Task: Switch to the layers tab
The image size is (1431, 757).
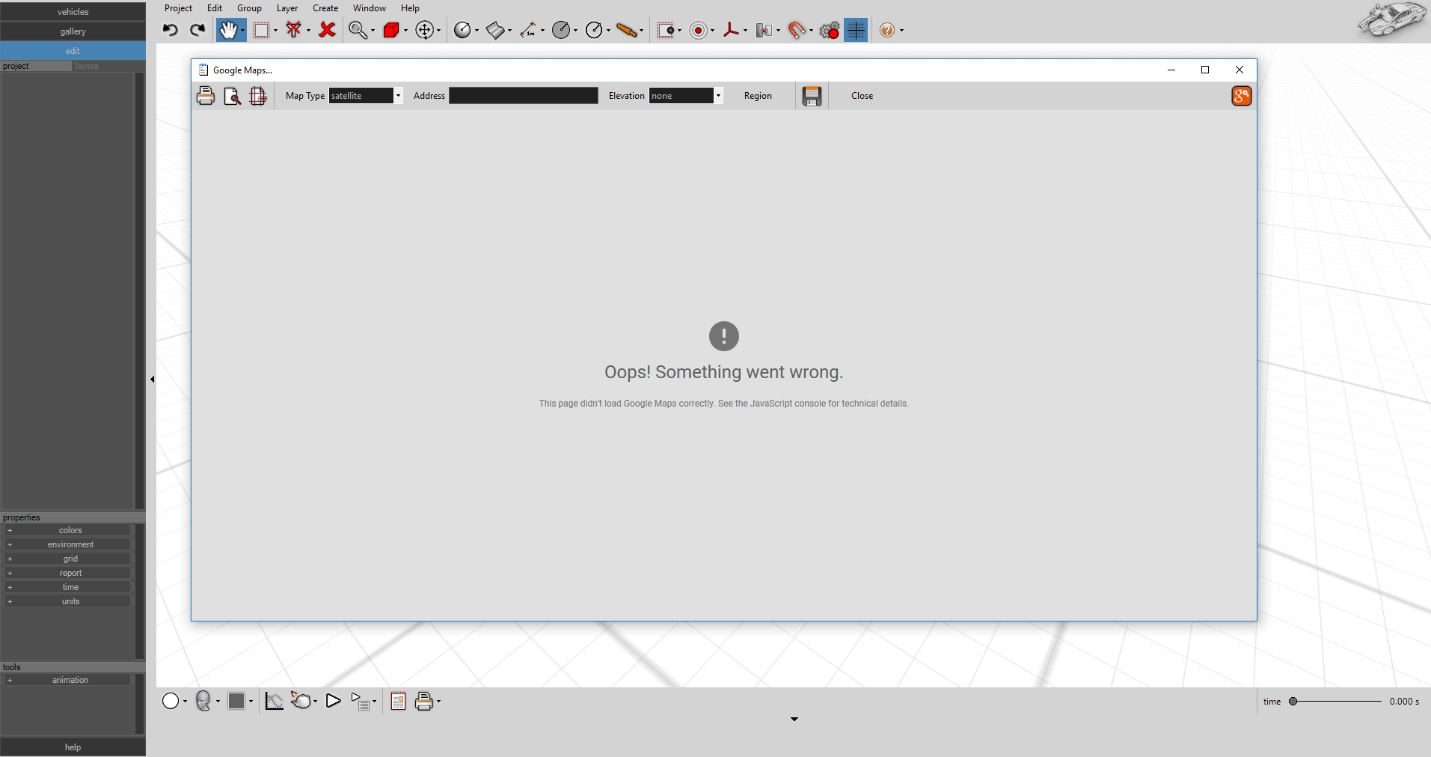Action: (x=87, y=66)
